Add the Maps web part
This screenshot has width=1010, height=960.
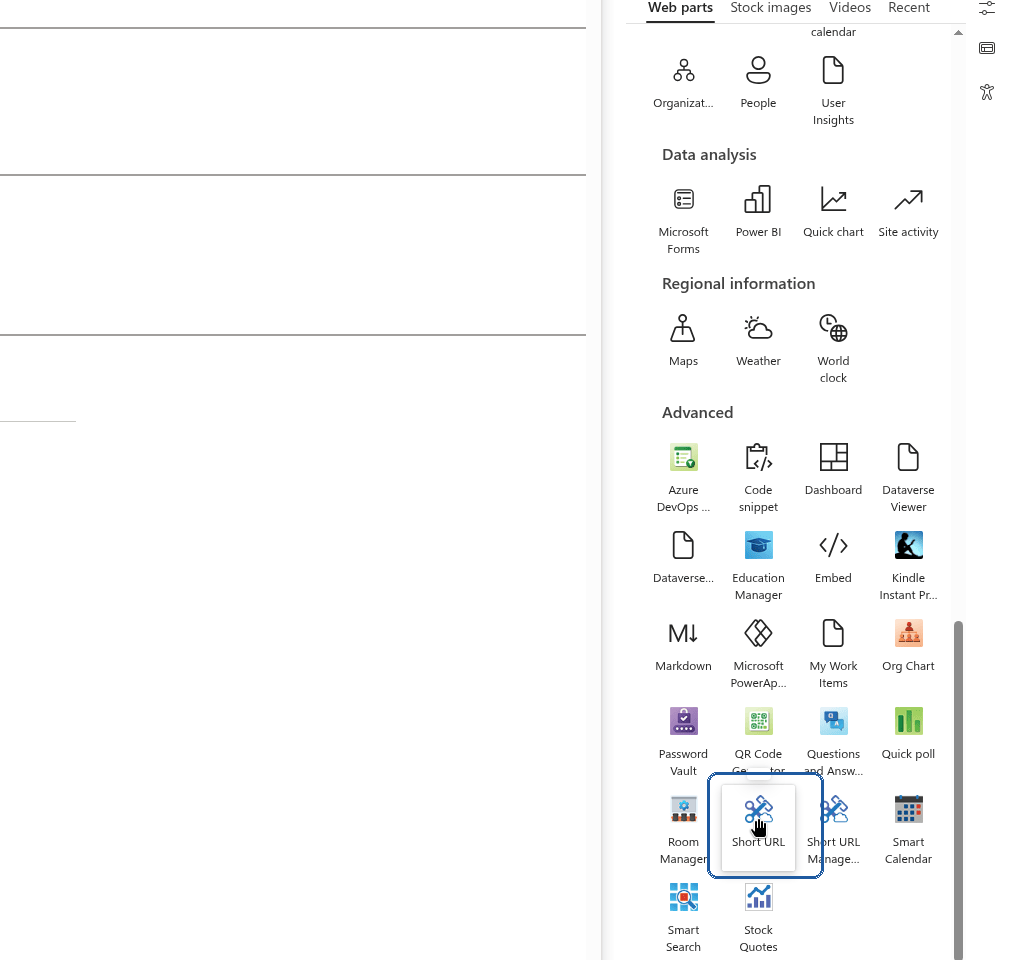(x=683, y=341)
